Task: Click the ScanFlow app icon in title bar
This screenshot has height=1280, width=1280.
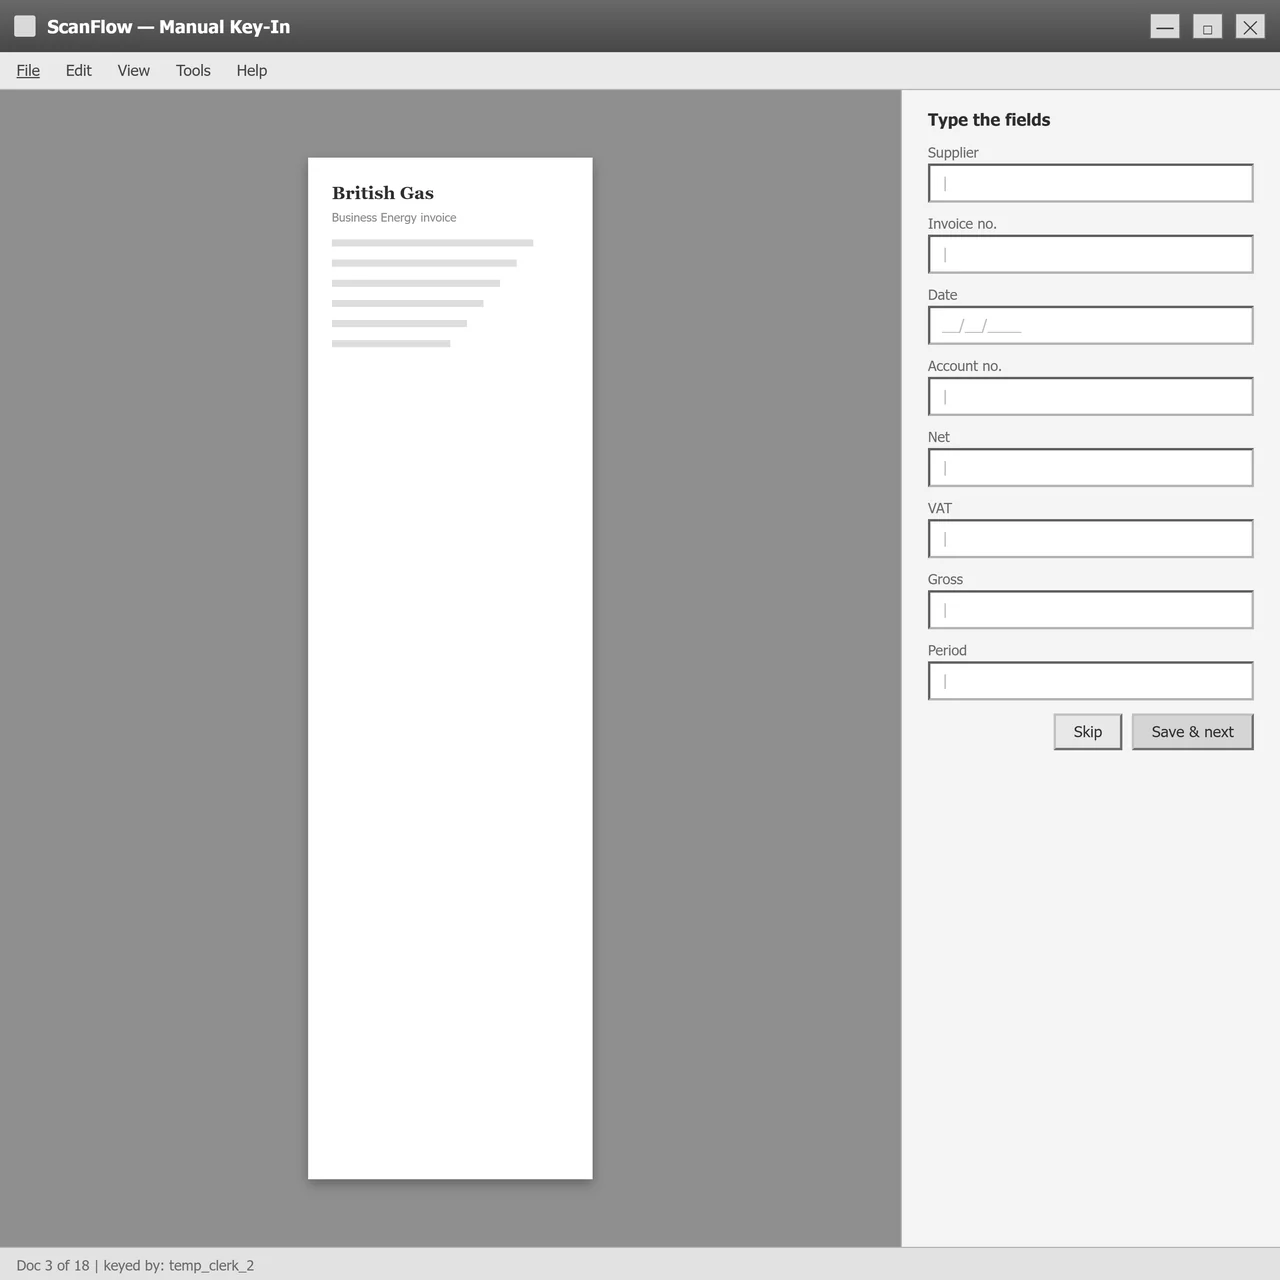Action: click(x=25, y=26)
